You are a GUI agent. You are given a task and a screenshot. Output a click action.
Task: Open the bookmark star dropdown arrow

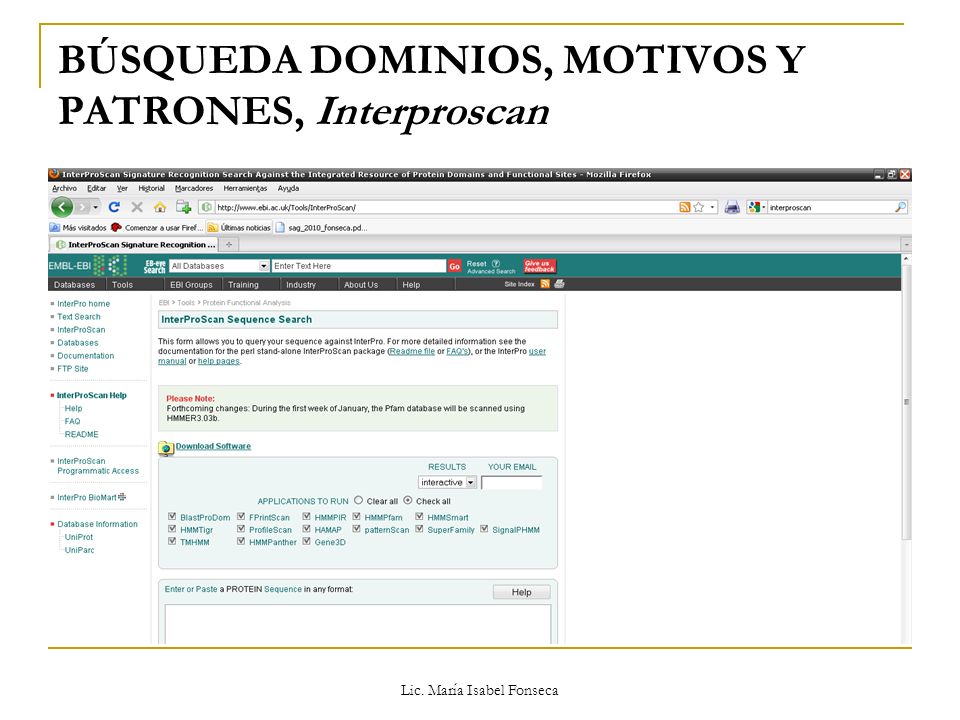(x=712, y=207)
